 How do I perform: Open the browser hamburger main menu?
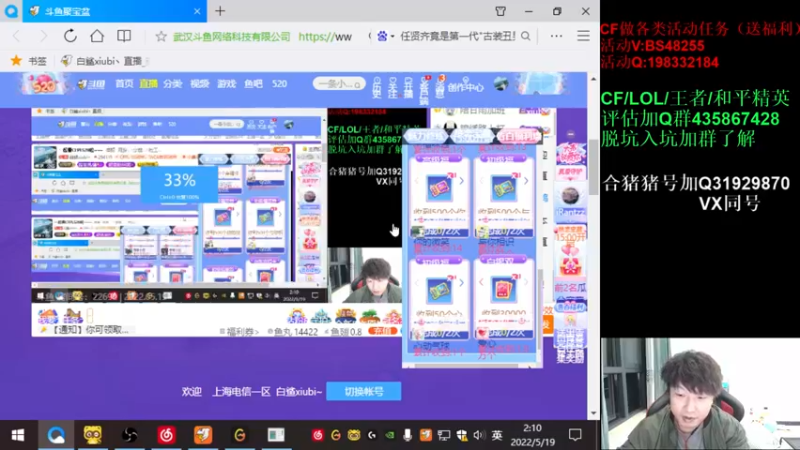(x=583, y=36)
